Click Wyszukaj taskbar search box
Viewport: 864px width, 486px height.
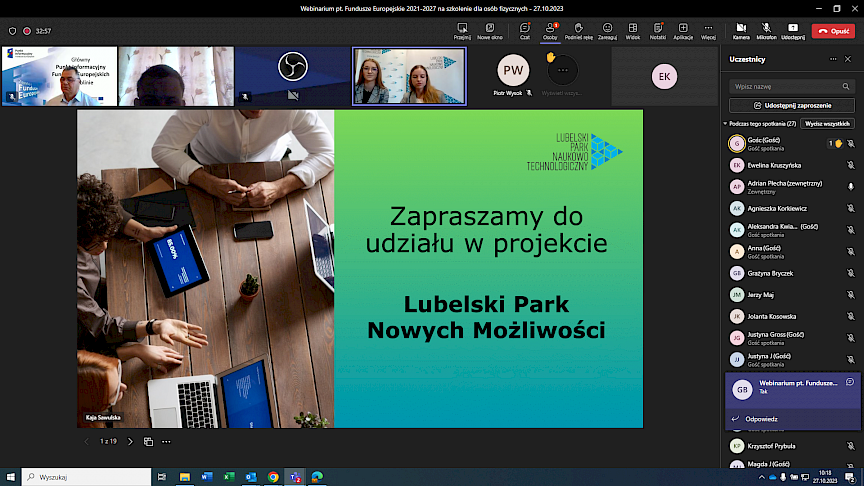(87, 477)
